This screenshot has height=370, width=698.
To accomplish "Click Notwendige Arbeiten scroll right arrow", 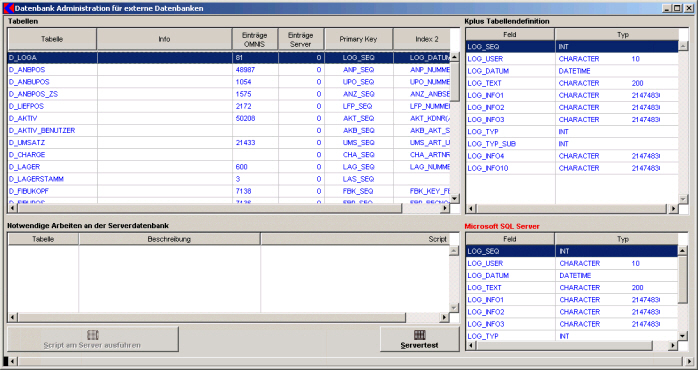I will pos(444,317).
